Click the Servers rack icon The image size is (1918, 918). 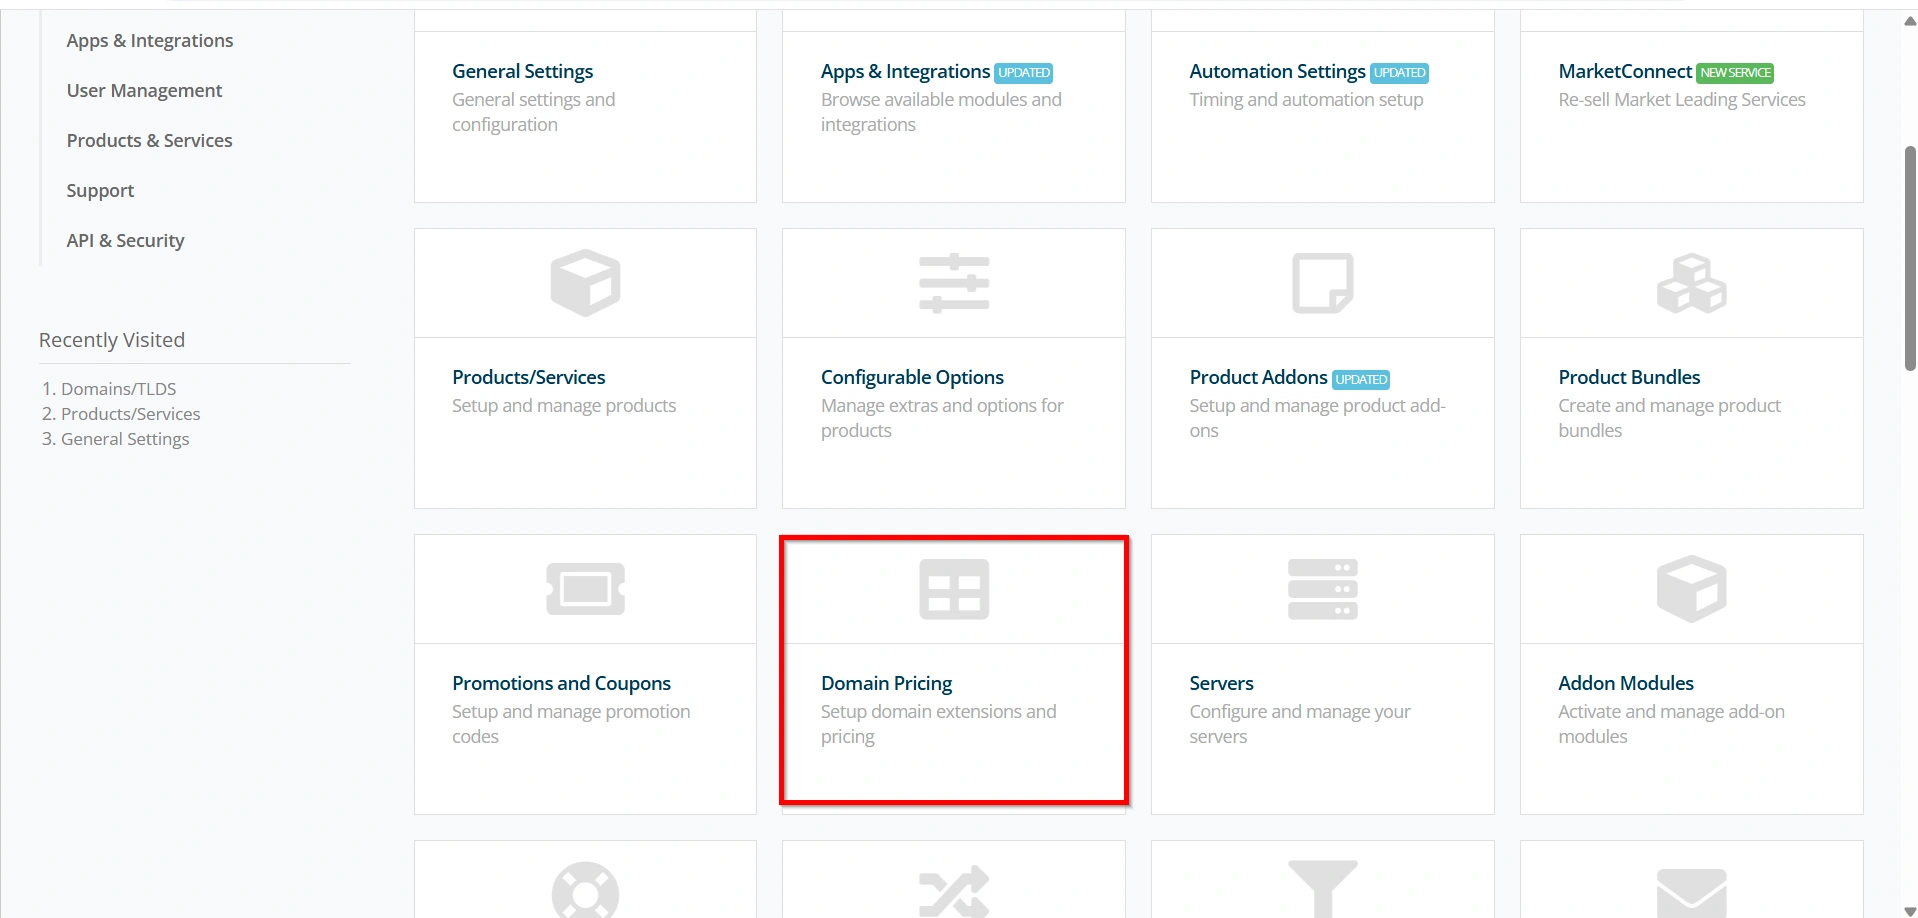[x=1323, y=589]
